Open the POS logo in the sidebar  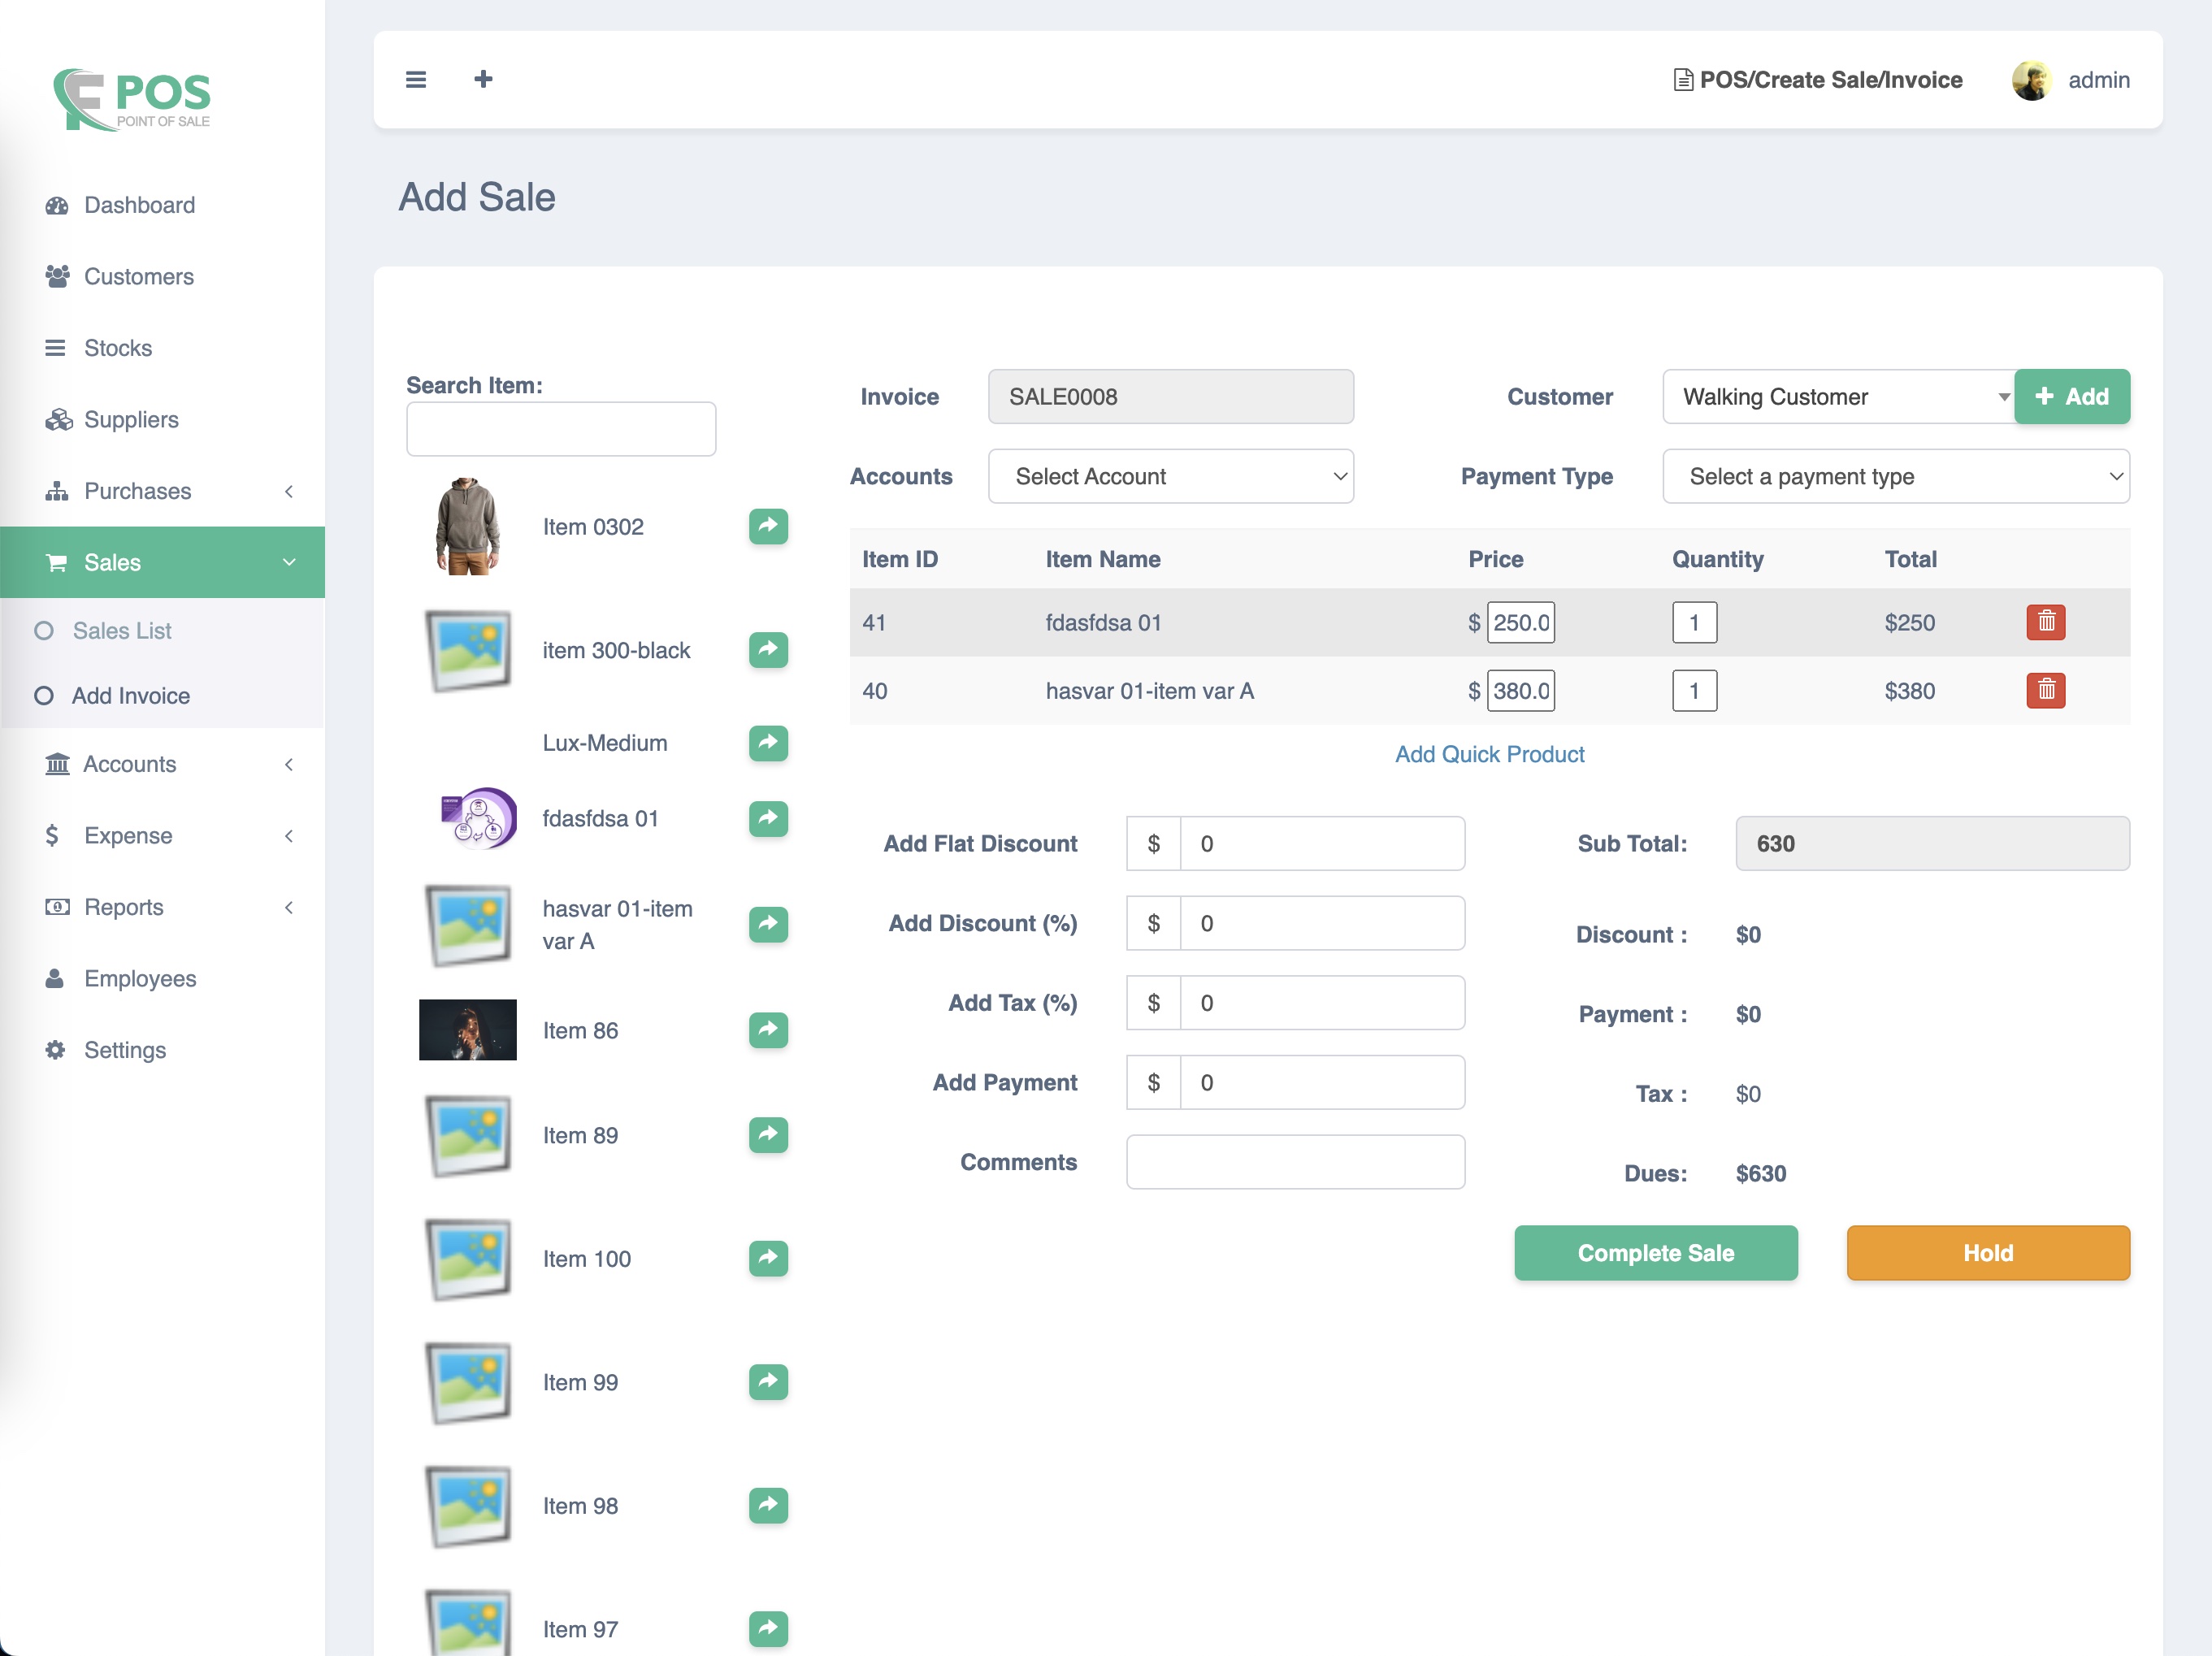pyautogui.click(x=132, y=99)
